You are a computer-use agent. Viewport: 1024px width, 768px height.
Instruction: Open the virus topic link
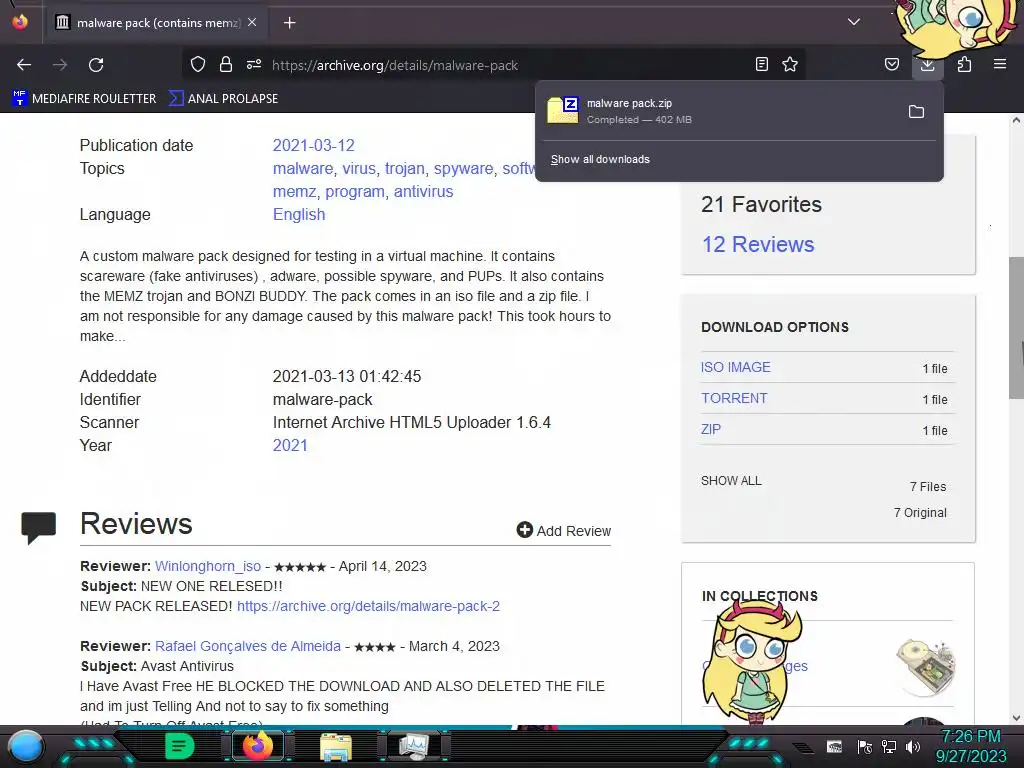[359, 168]
